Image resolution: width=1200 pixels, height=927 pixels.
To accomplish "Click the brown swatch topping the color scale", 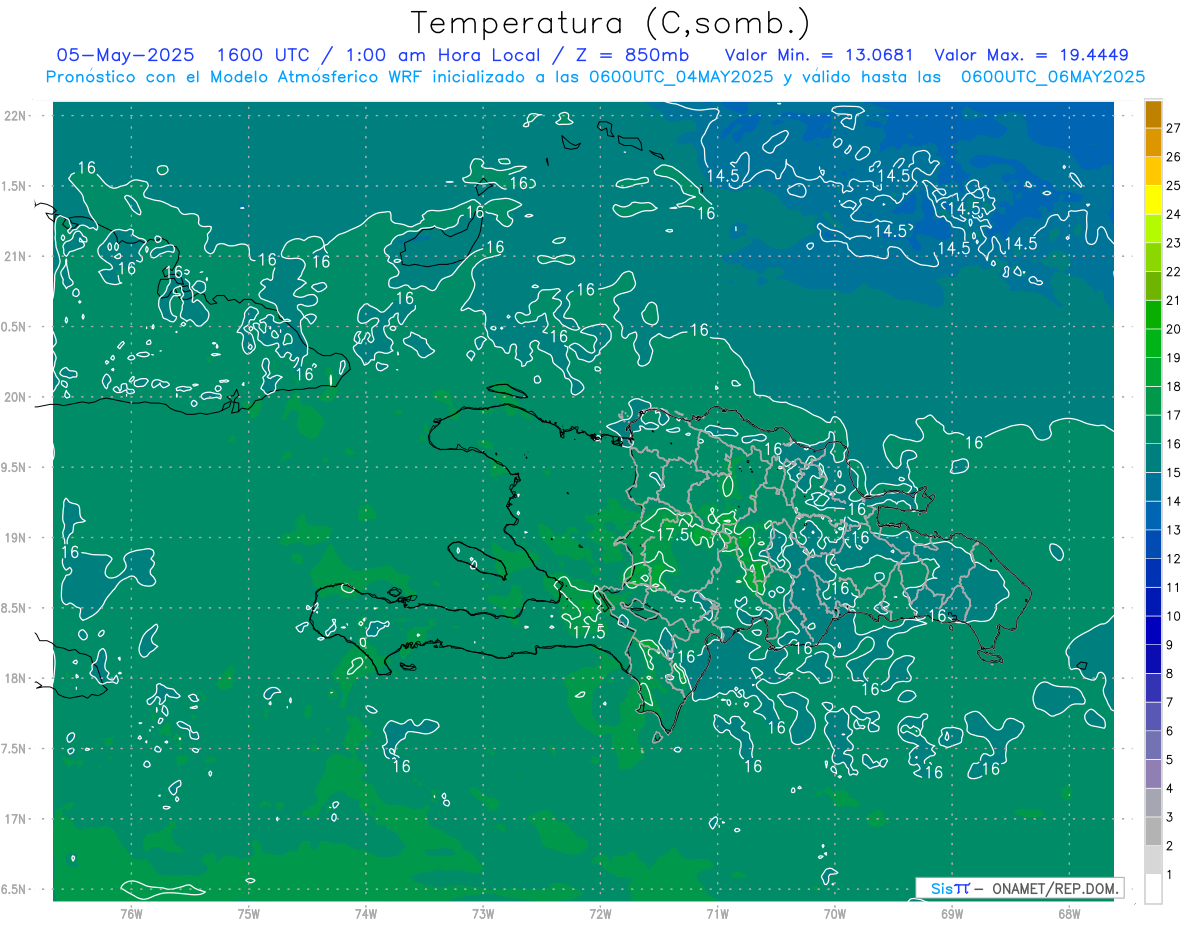I will [x=1153, y=114].
